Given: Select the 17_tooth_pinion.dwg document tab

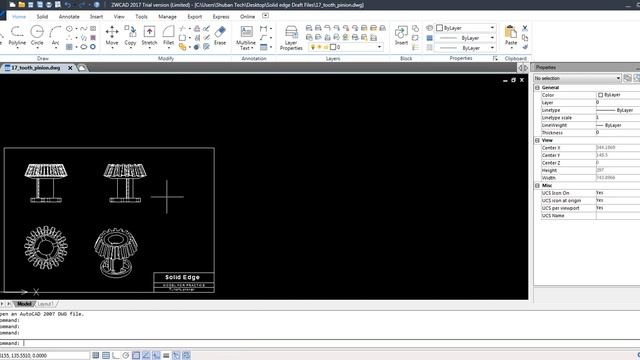Looking at the screenshot, I should [x=36, y=68].
